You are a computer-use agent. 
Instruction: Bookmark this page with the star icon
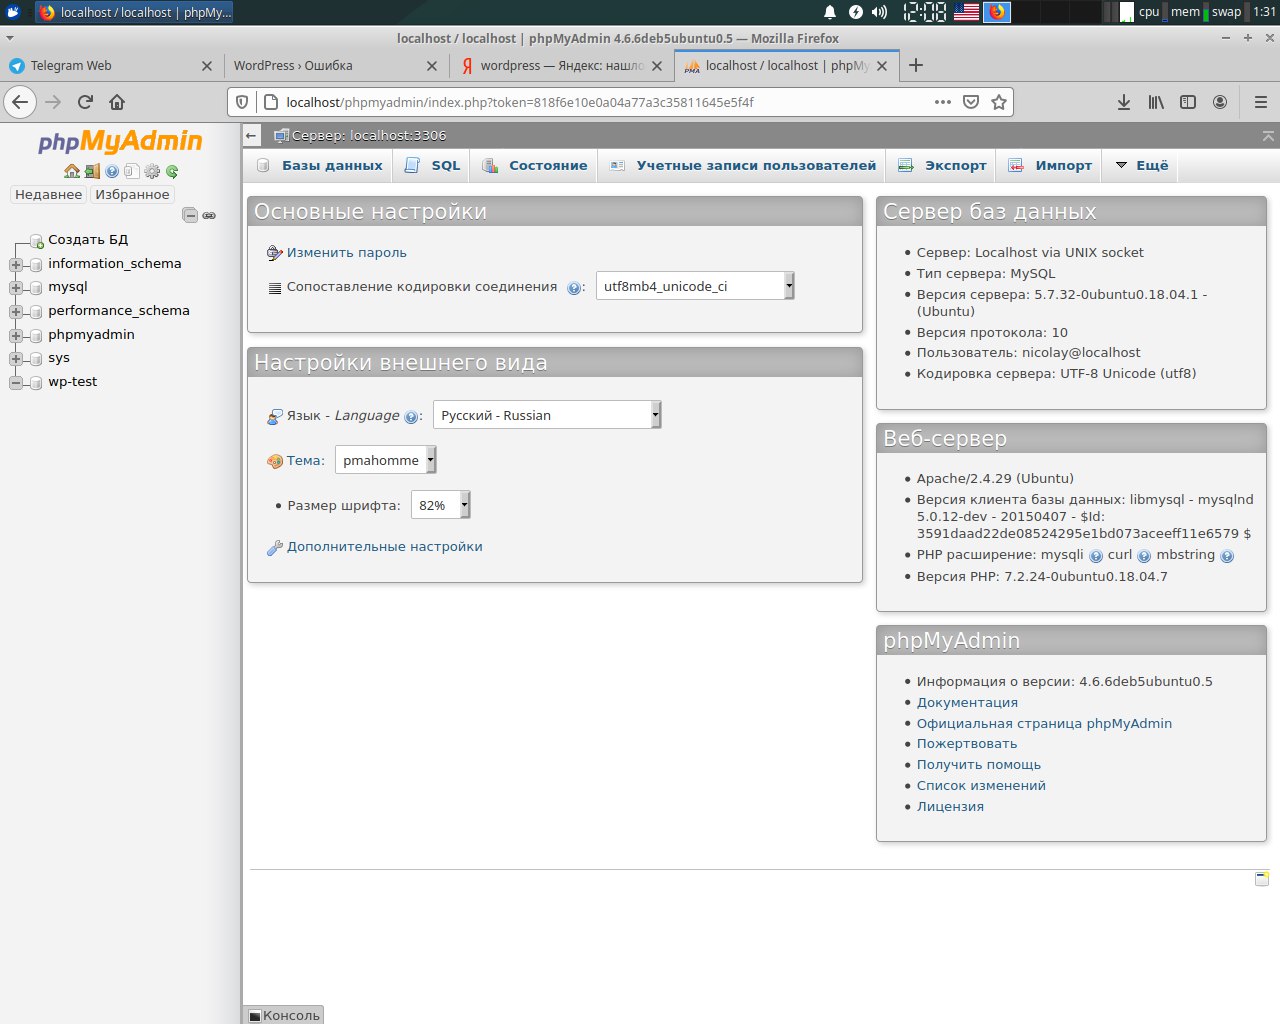(998, 102)
